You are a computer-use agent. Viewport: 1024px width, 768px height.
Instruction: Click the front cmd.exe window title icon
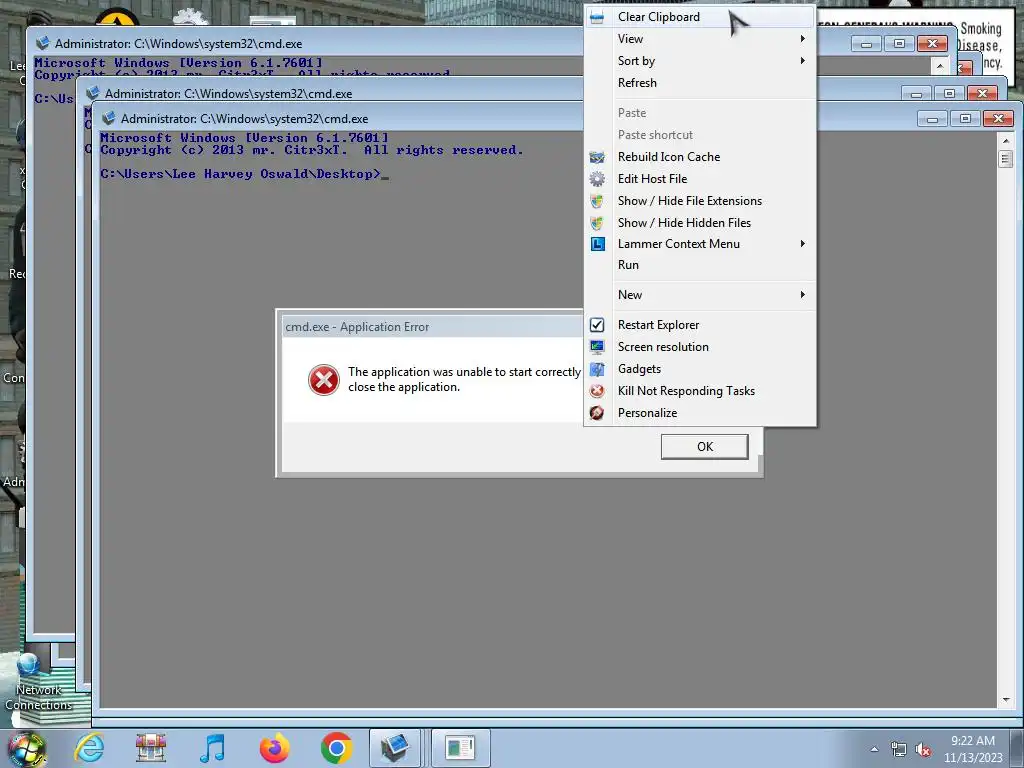(x=108, y=118)
